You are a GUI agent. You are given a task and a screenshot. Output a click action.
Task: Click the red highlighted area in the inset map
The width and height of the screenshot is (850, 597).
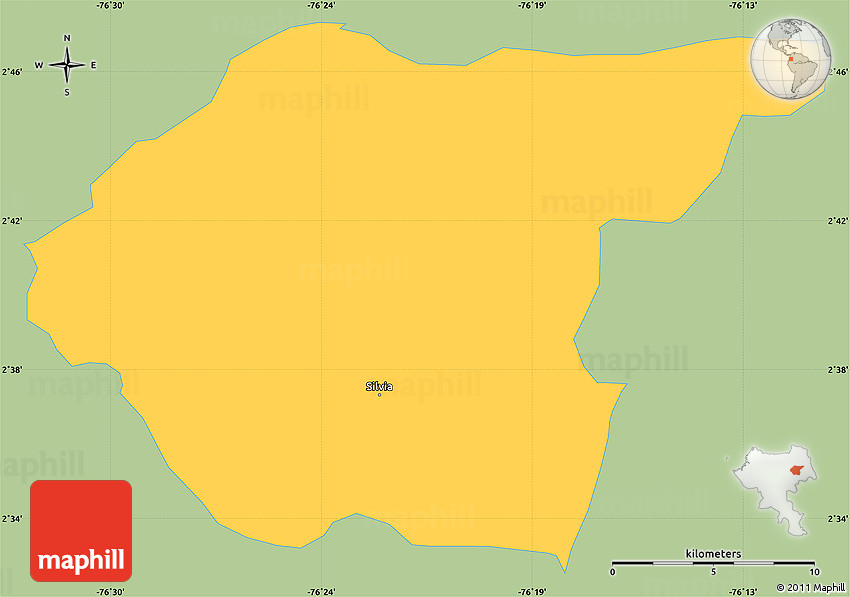click(796, 470)
